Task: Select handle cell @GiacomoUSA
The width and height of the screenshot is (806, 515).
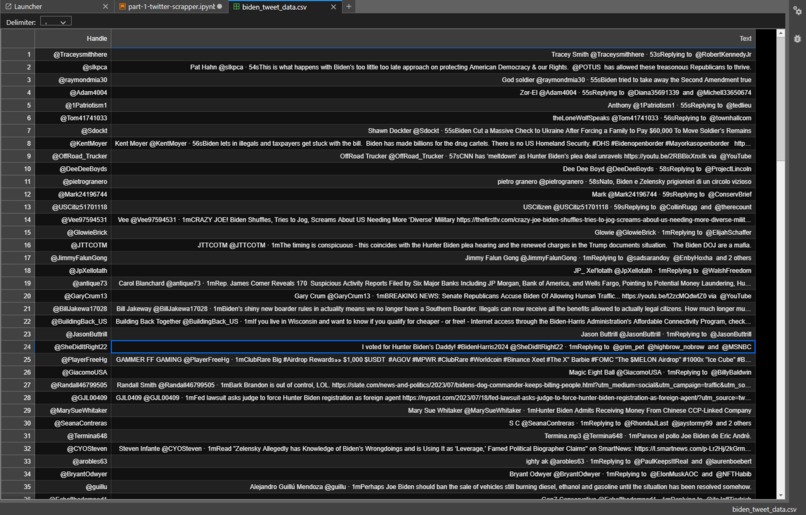Action: pyautogui.click(x=73, y=373)
